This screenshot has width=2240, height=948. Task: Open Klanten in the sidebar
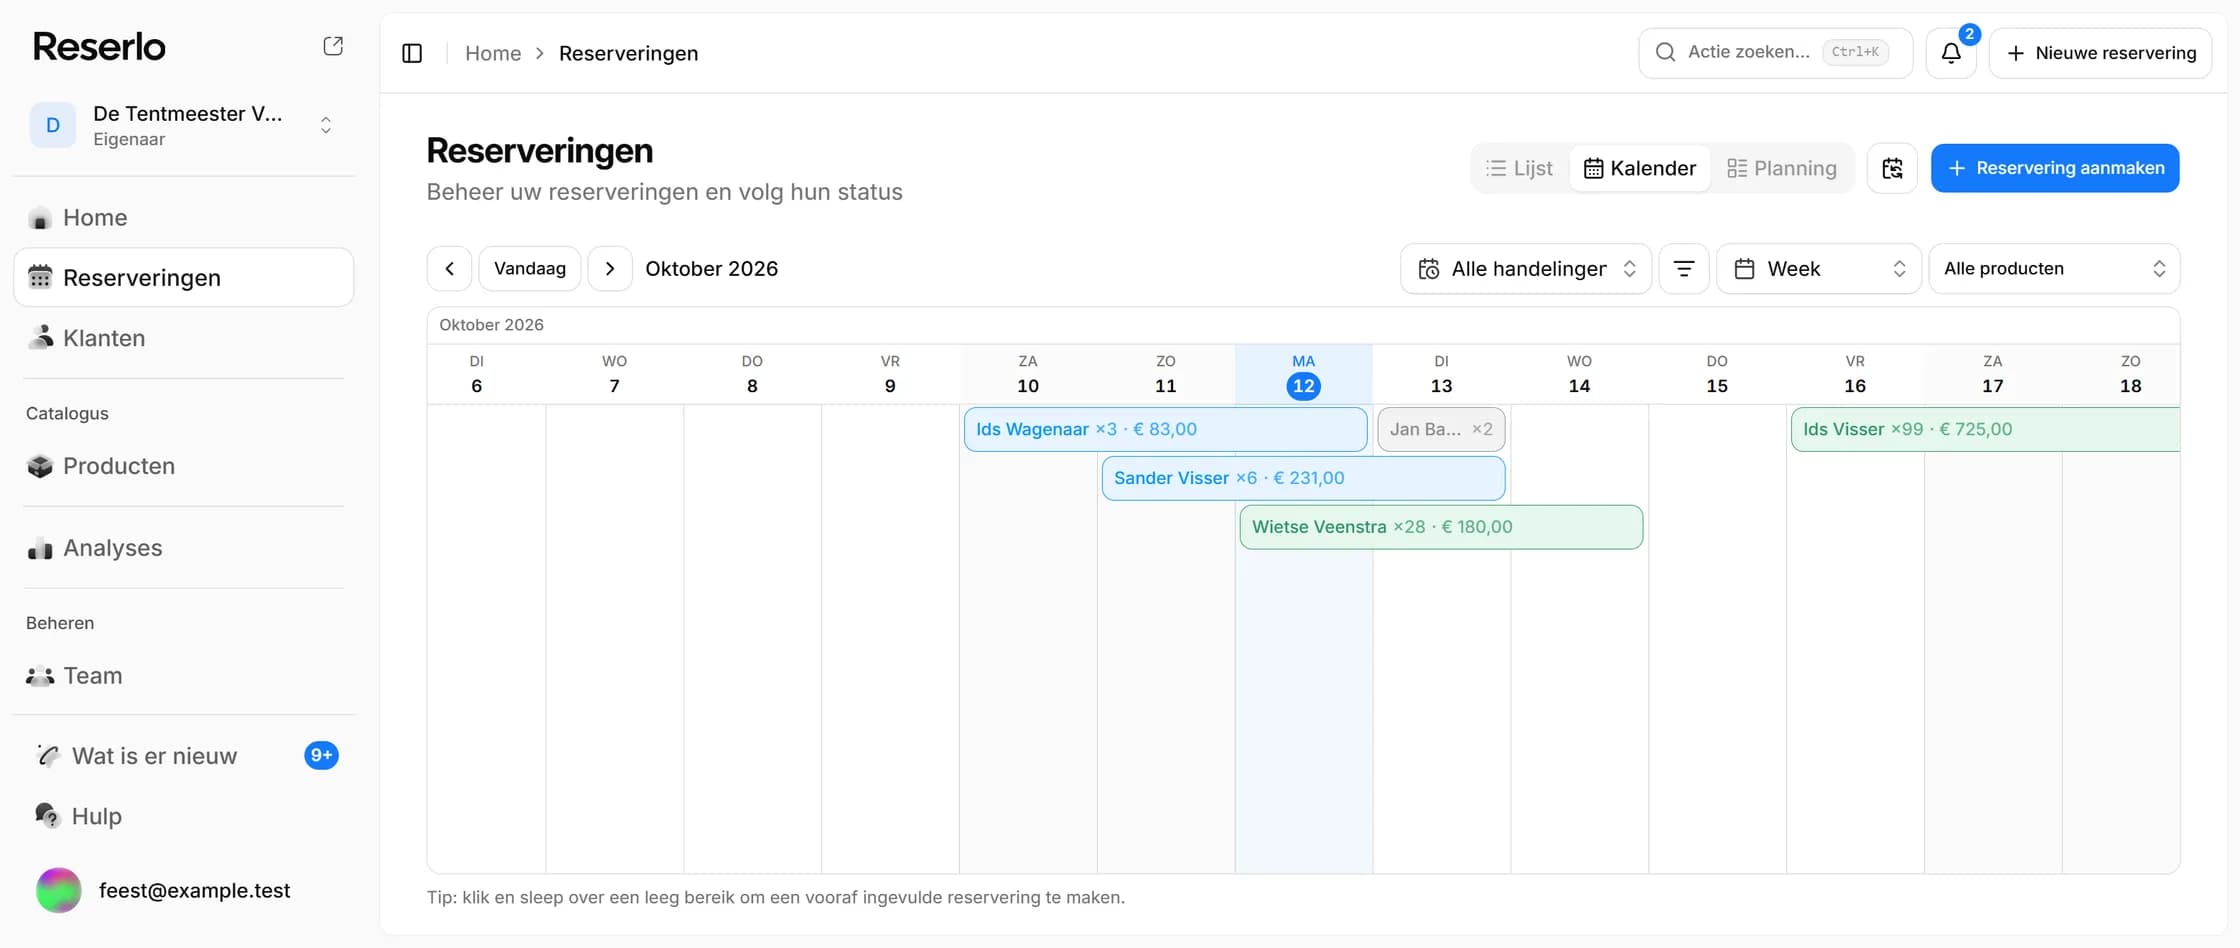click(184, 338)
